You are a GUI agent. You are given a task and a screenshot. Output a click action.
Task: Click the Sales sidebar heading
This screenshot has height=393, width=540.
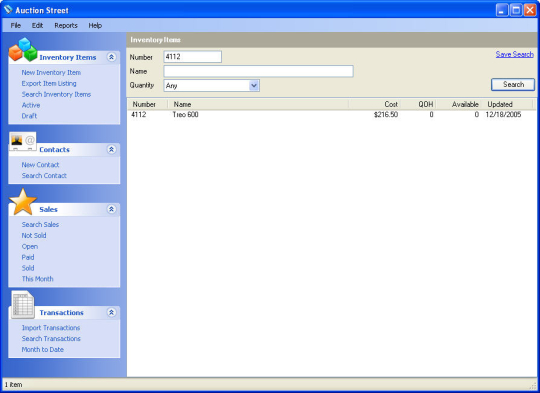point(48,209)
